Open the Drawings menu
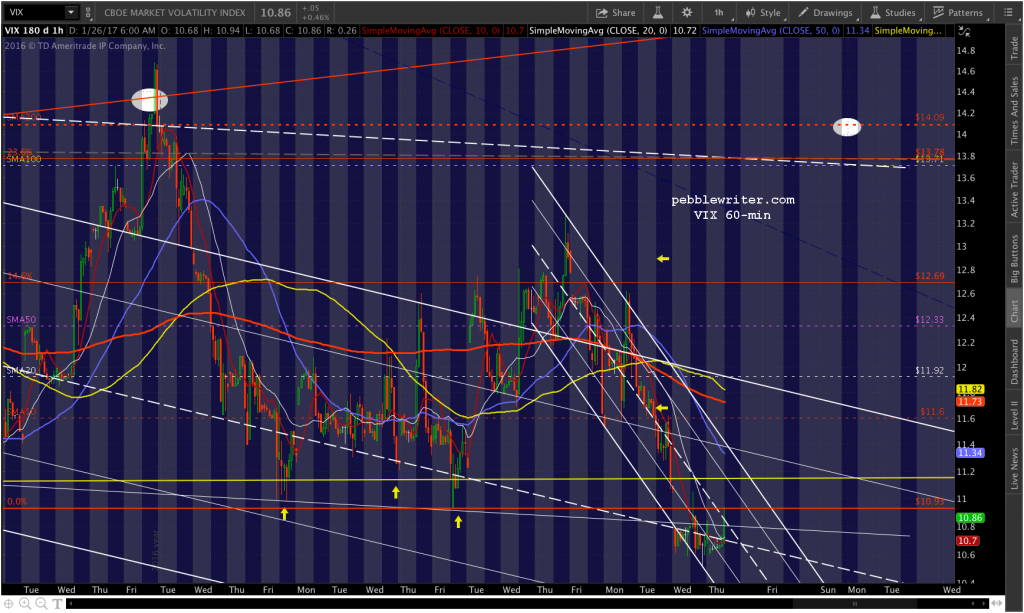Viewport: 1024px width, 613px height. coord(825,12)
